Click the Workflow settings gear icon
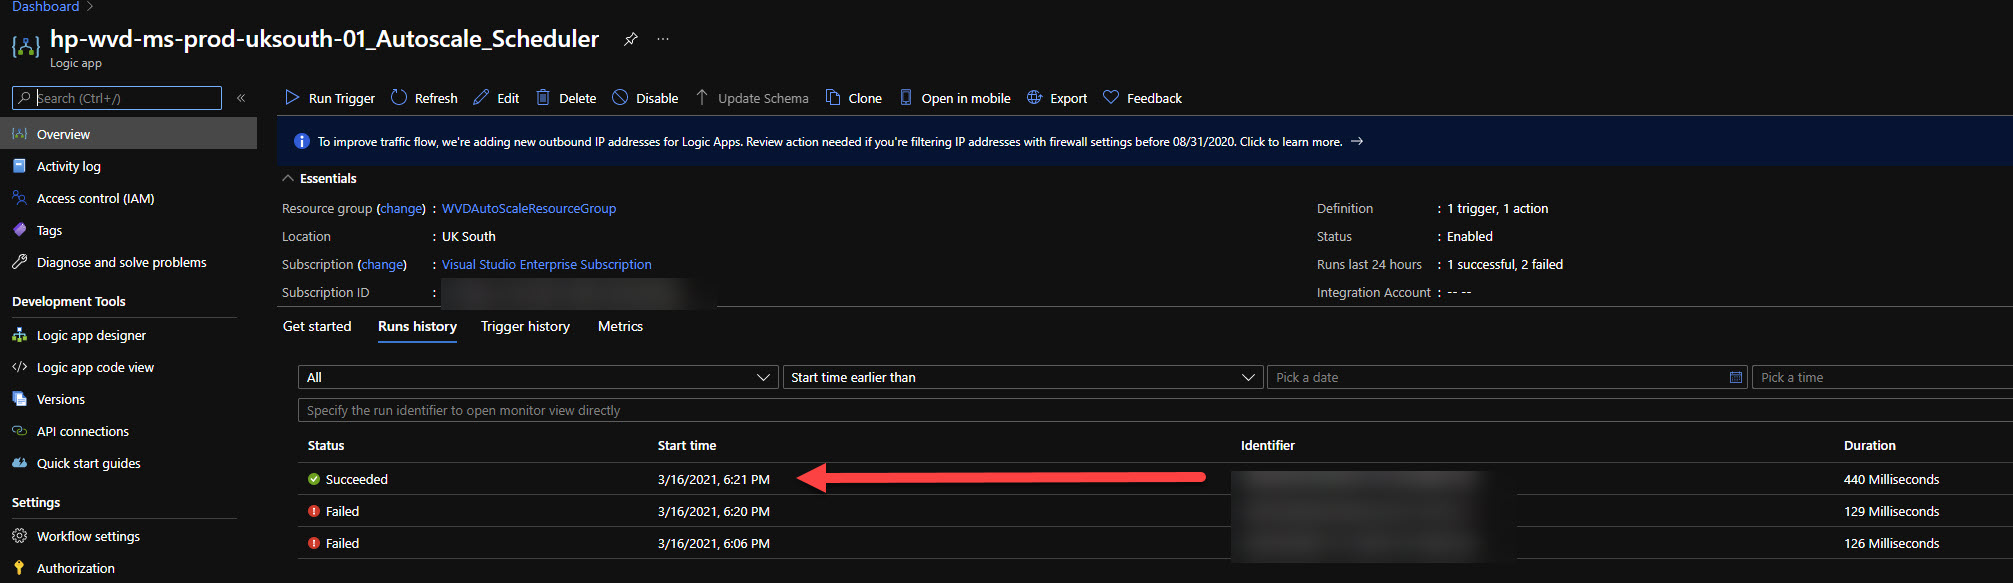 [x=19, y=536]
